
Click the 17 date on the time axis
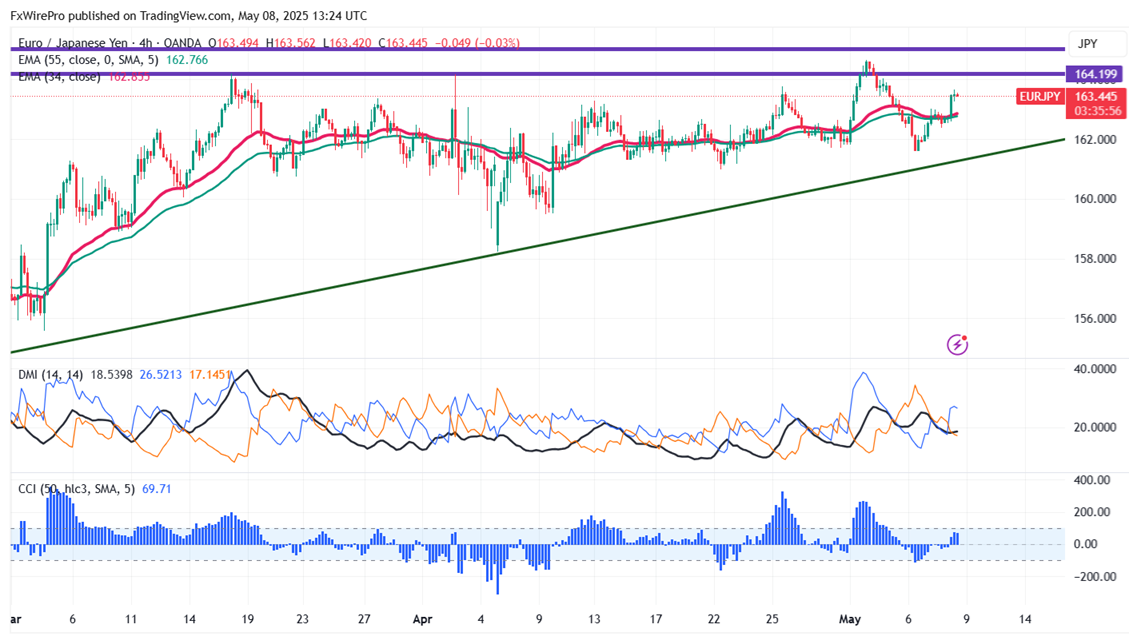coord(655,619)
